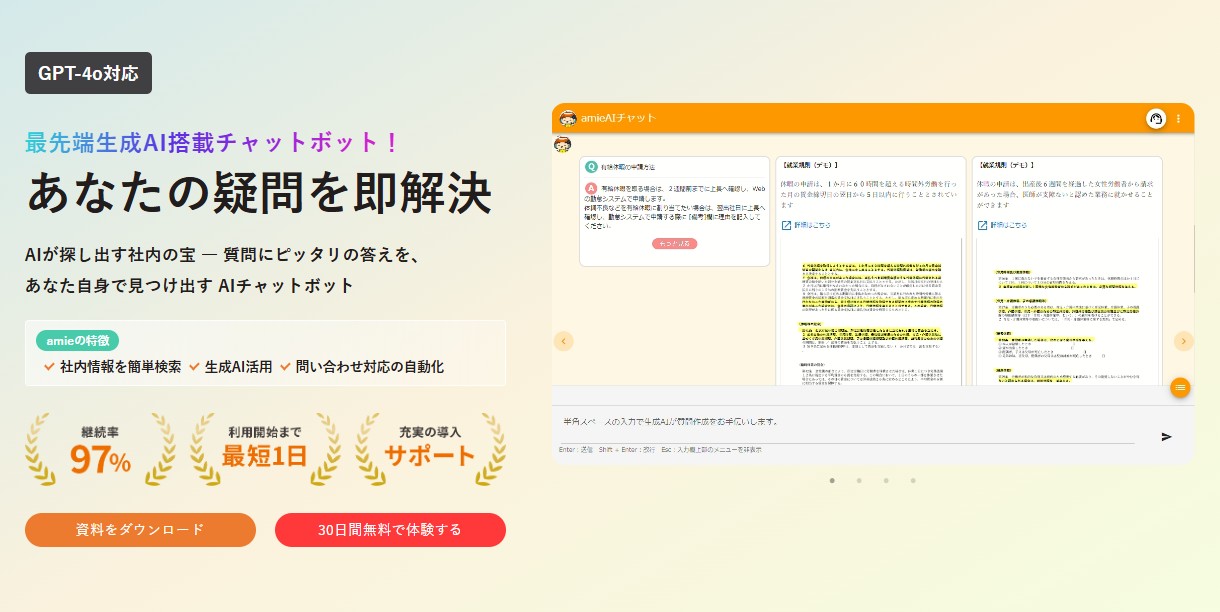Select the first carousel dot indicator
The height and width of the screenshot is (612, 1220).
[831, 480]
